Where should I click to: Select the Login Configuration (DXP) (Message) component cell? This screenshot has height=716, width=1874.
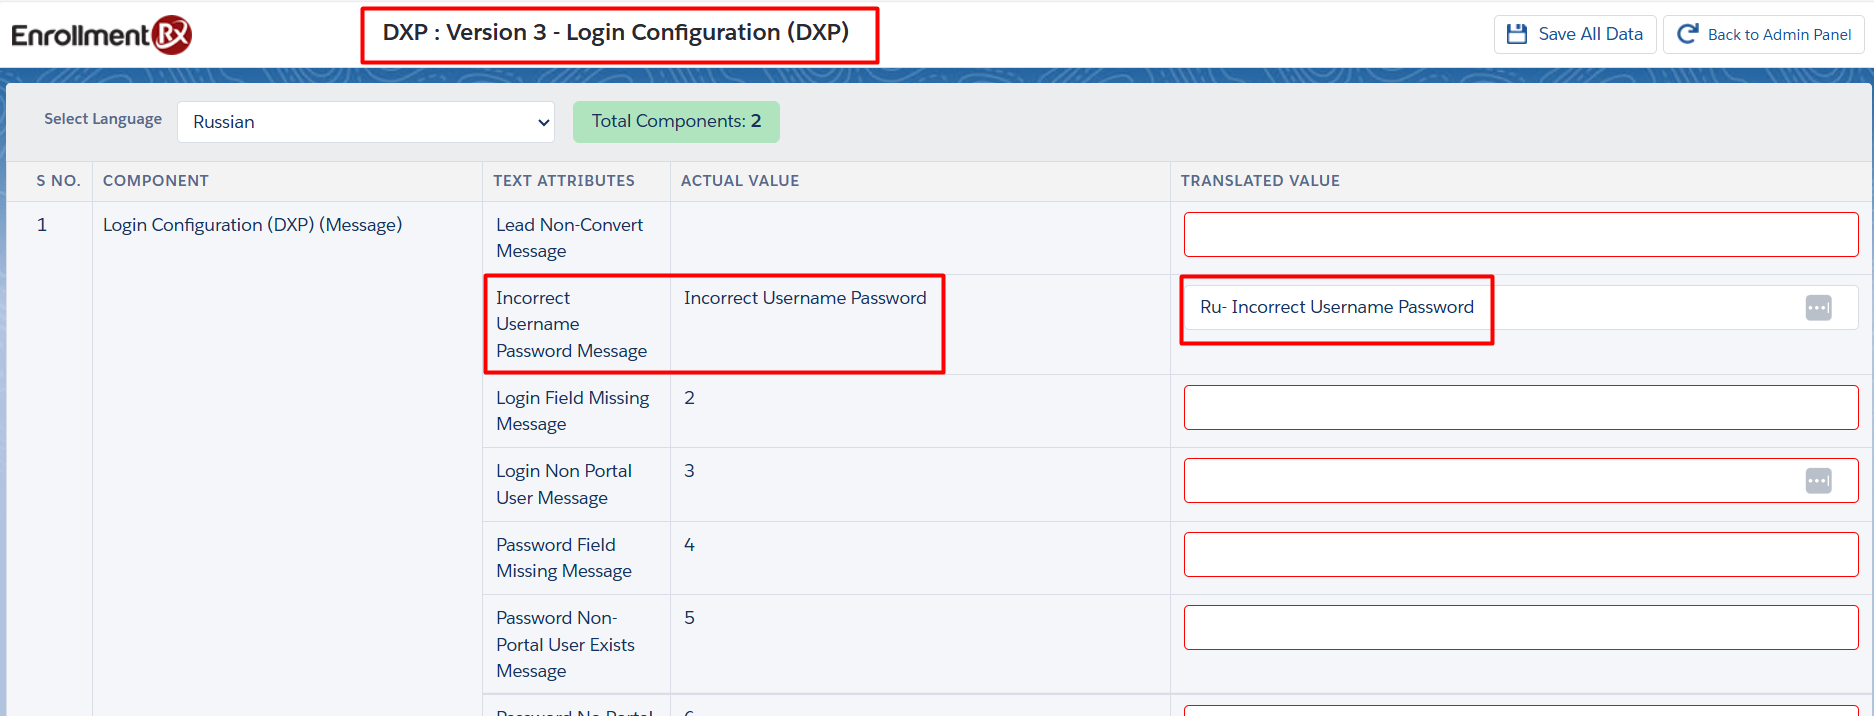click(252, 225)
